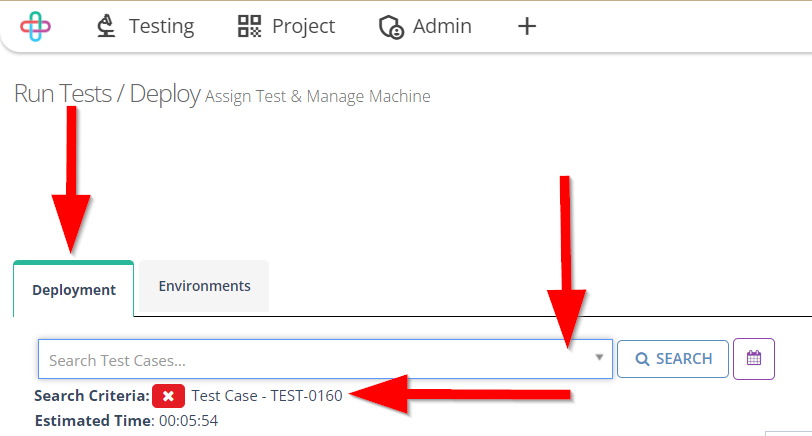Open the Project menu

[x=303, y=27]
